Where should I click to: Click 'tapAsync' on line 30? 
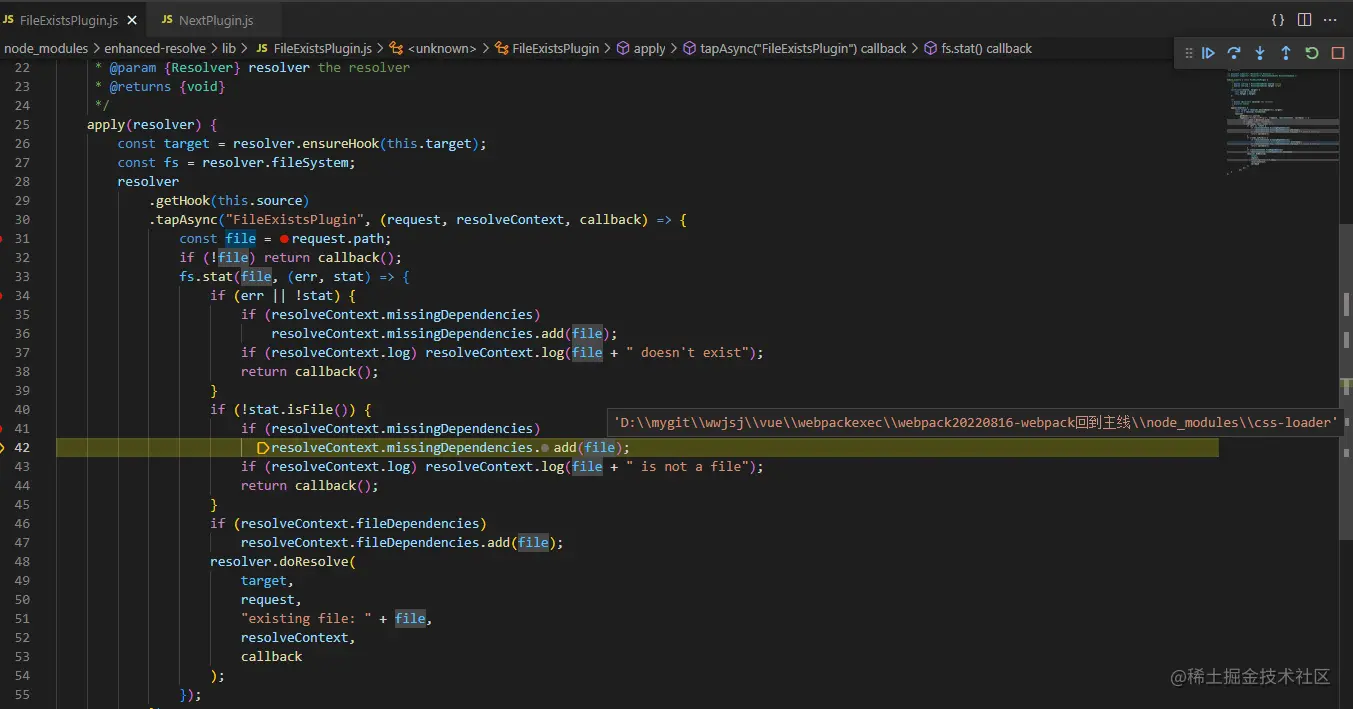click(187, 220)
